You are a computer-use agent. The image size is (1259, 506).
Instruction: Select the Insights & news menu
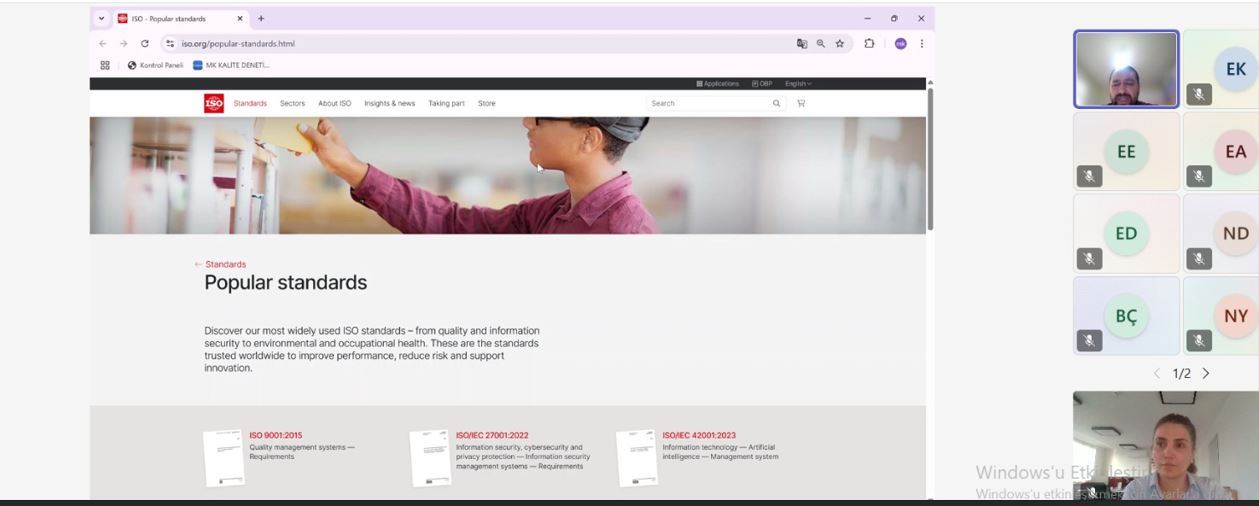click(389, 103)
